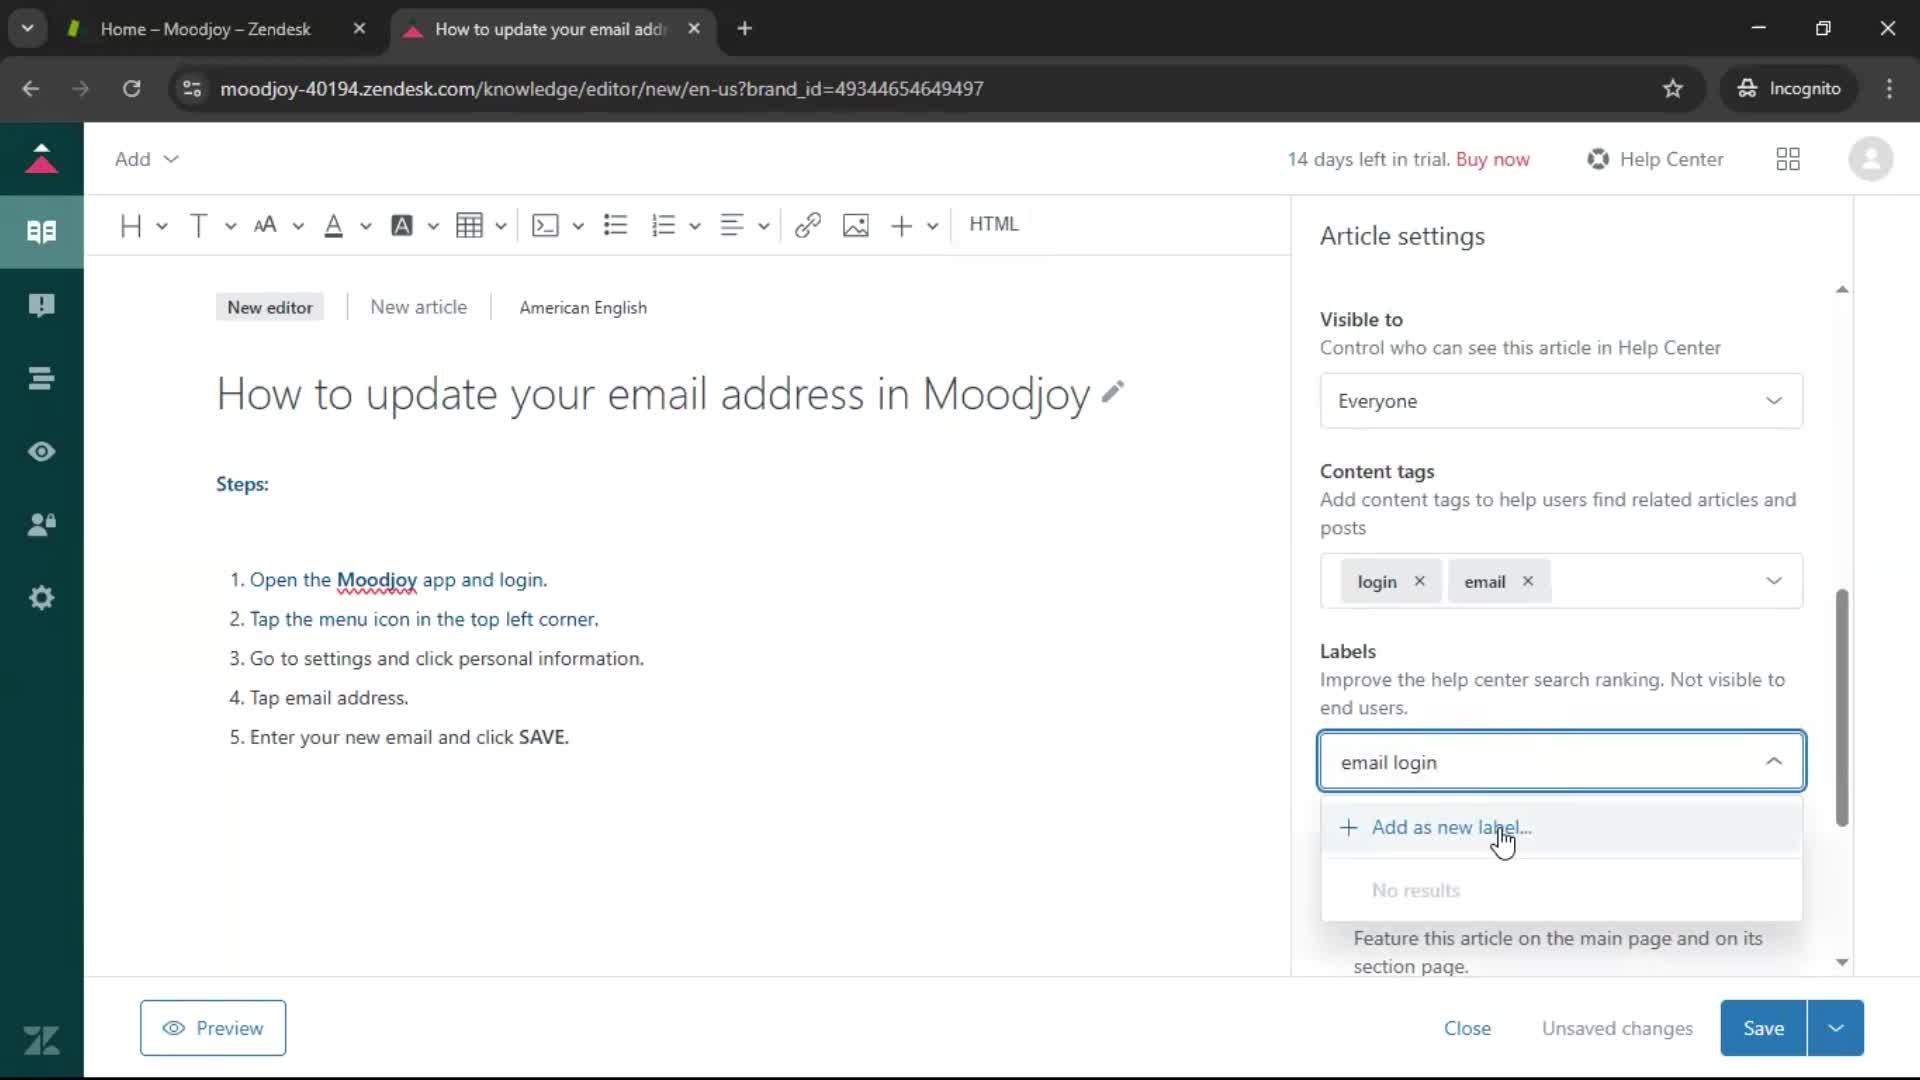Open the Font size tool
Viewport: 1920px width, 1080px height.
(x=265, y=225)
